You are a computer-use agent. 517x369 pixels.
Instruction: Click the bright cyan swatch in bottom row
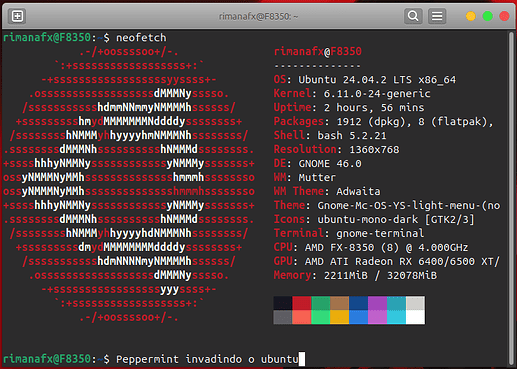(x=396, y=317)
